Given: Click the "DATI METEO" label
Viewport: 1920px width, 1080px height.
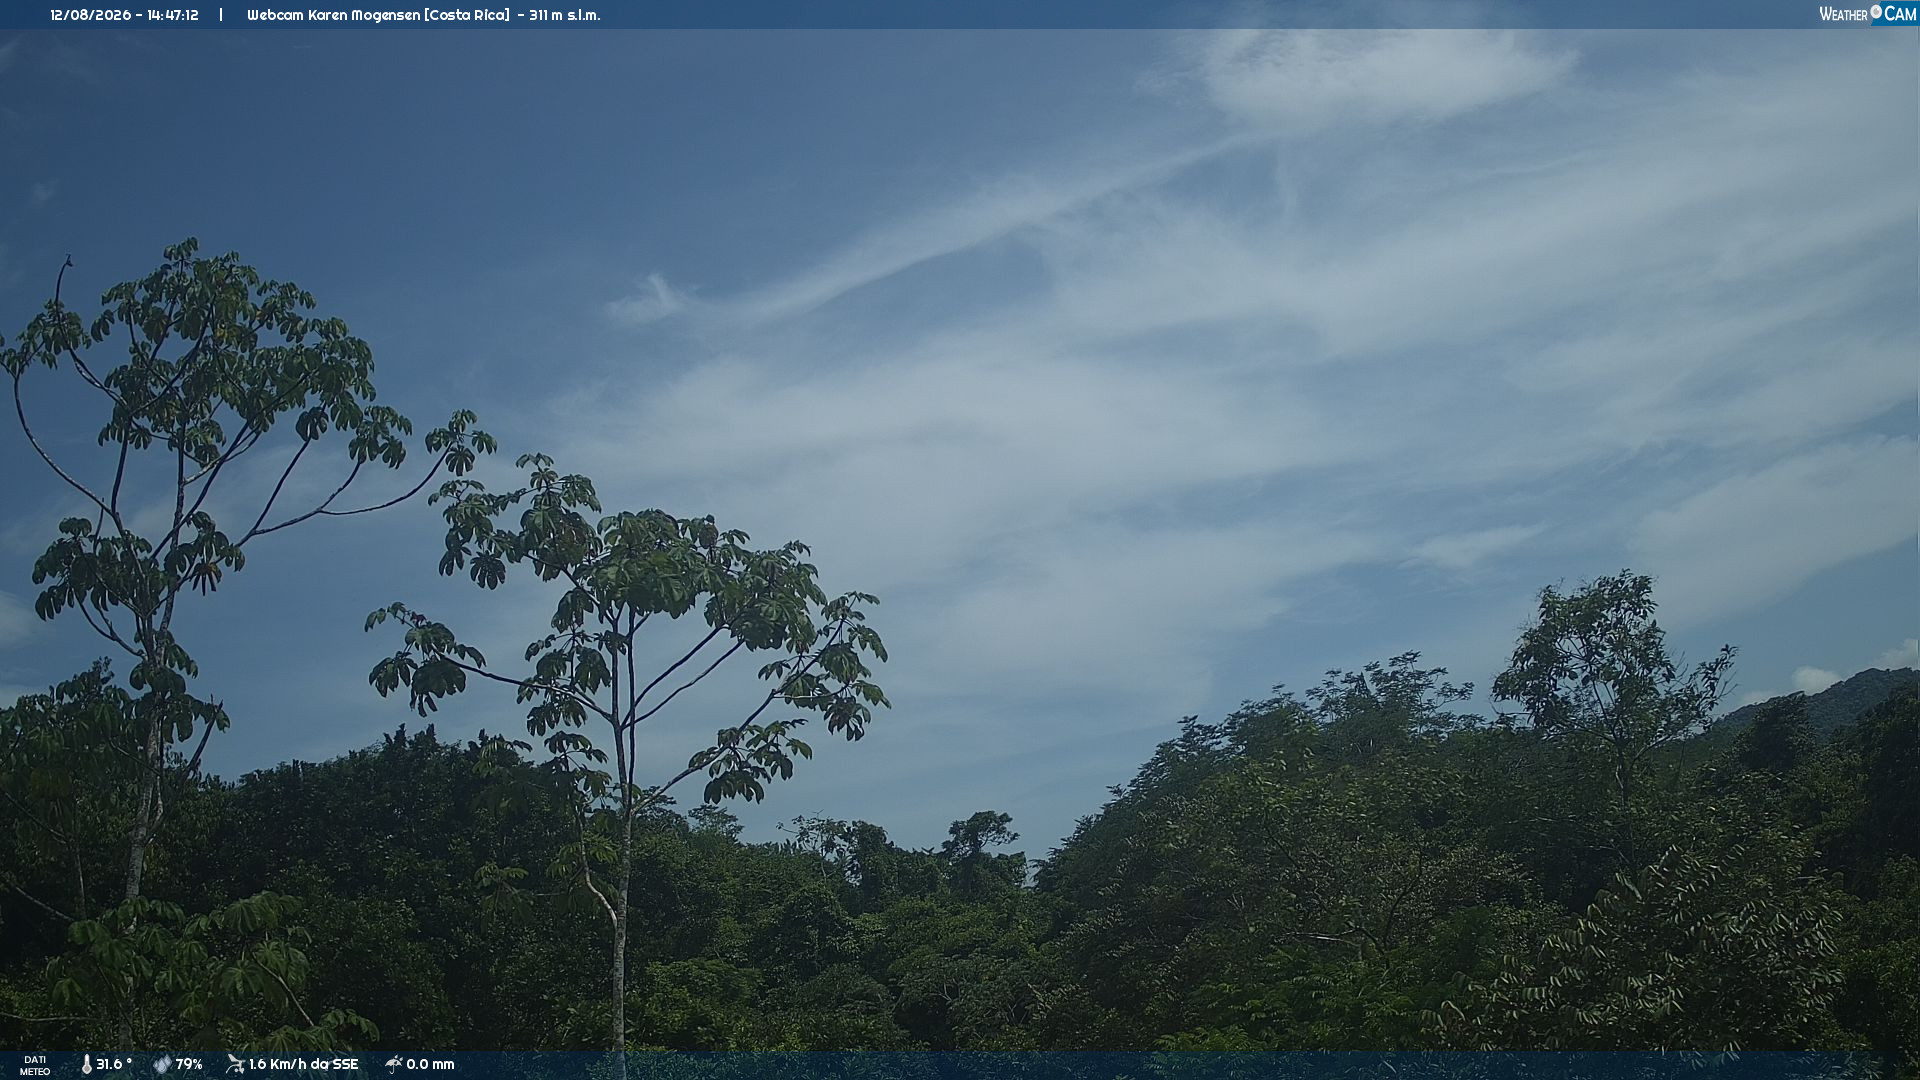Looking at the screenshot, I should click(35, 1065).
